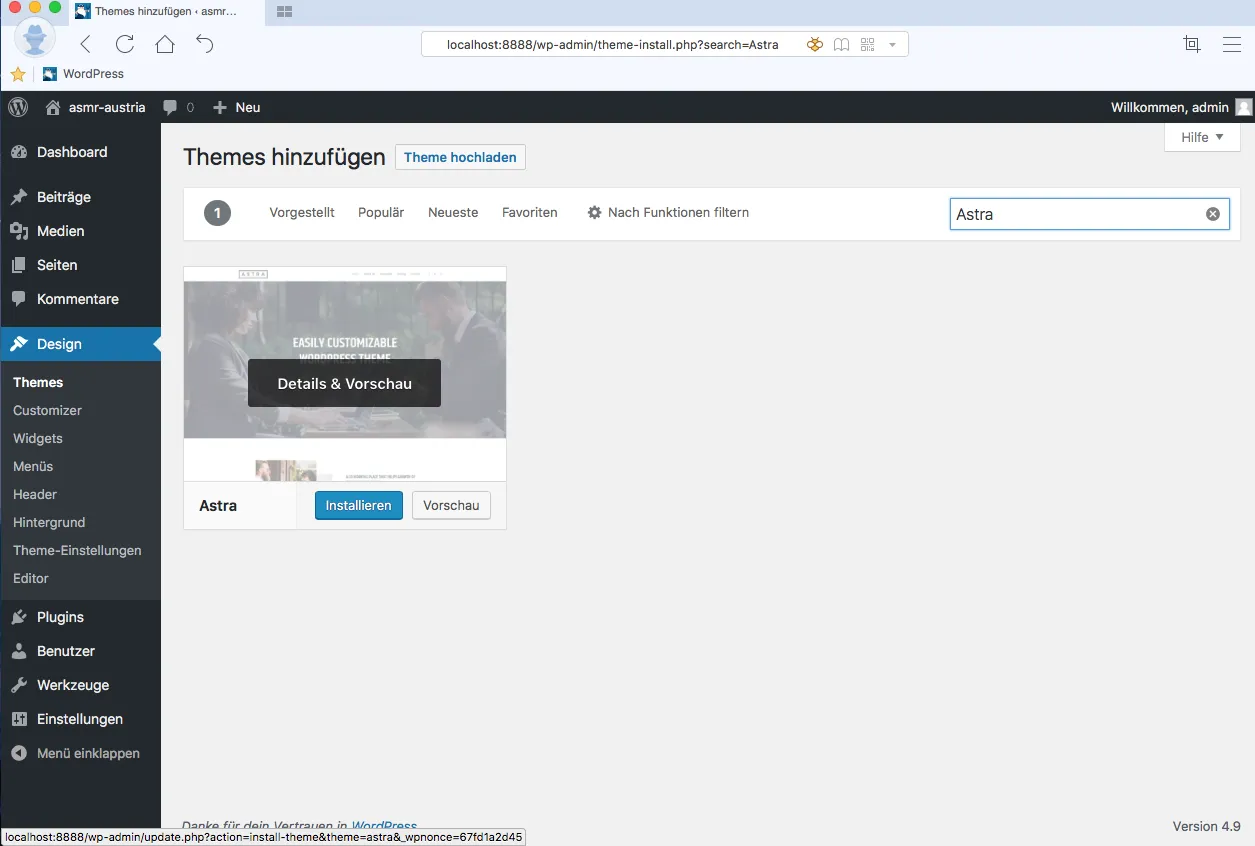Go to Dashboard in sidebar
The height and width of the screenshot is (846, 1255).
pyautogui.click(x=80, y=152)
